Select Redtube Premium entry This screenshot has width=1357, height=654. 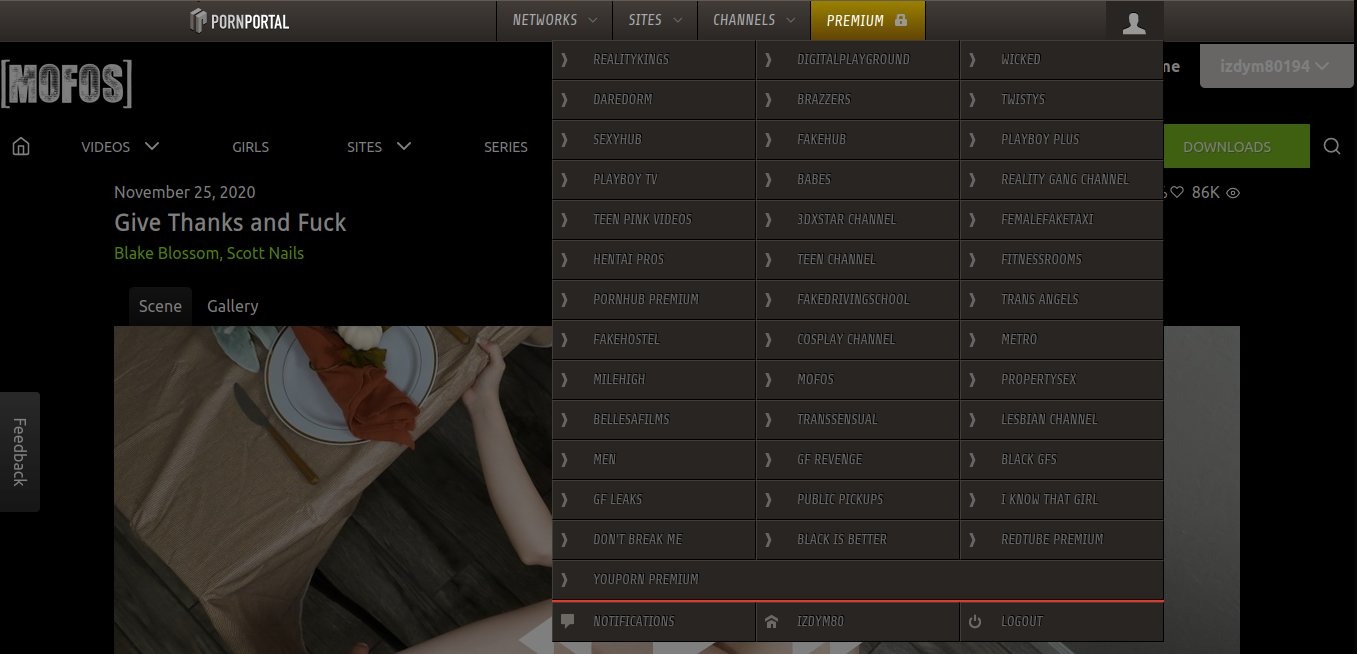pos(1062,539)
